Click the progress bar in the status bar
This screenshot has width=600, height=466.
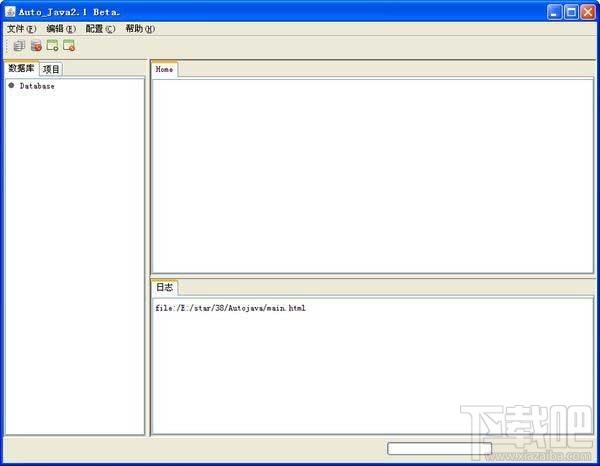tap(439, 449)
